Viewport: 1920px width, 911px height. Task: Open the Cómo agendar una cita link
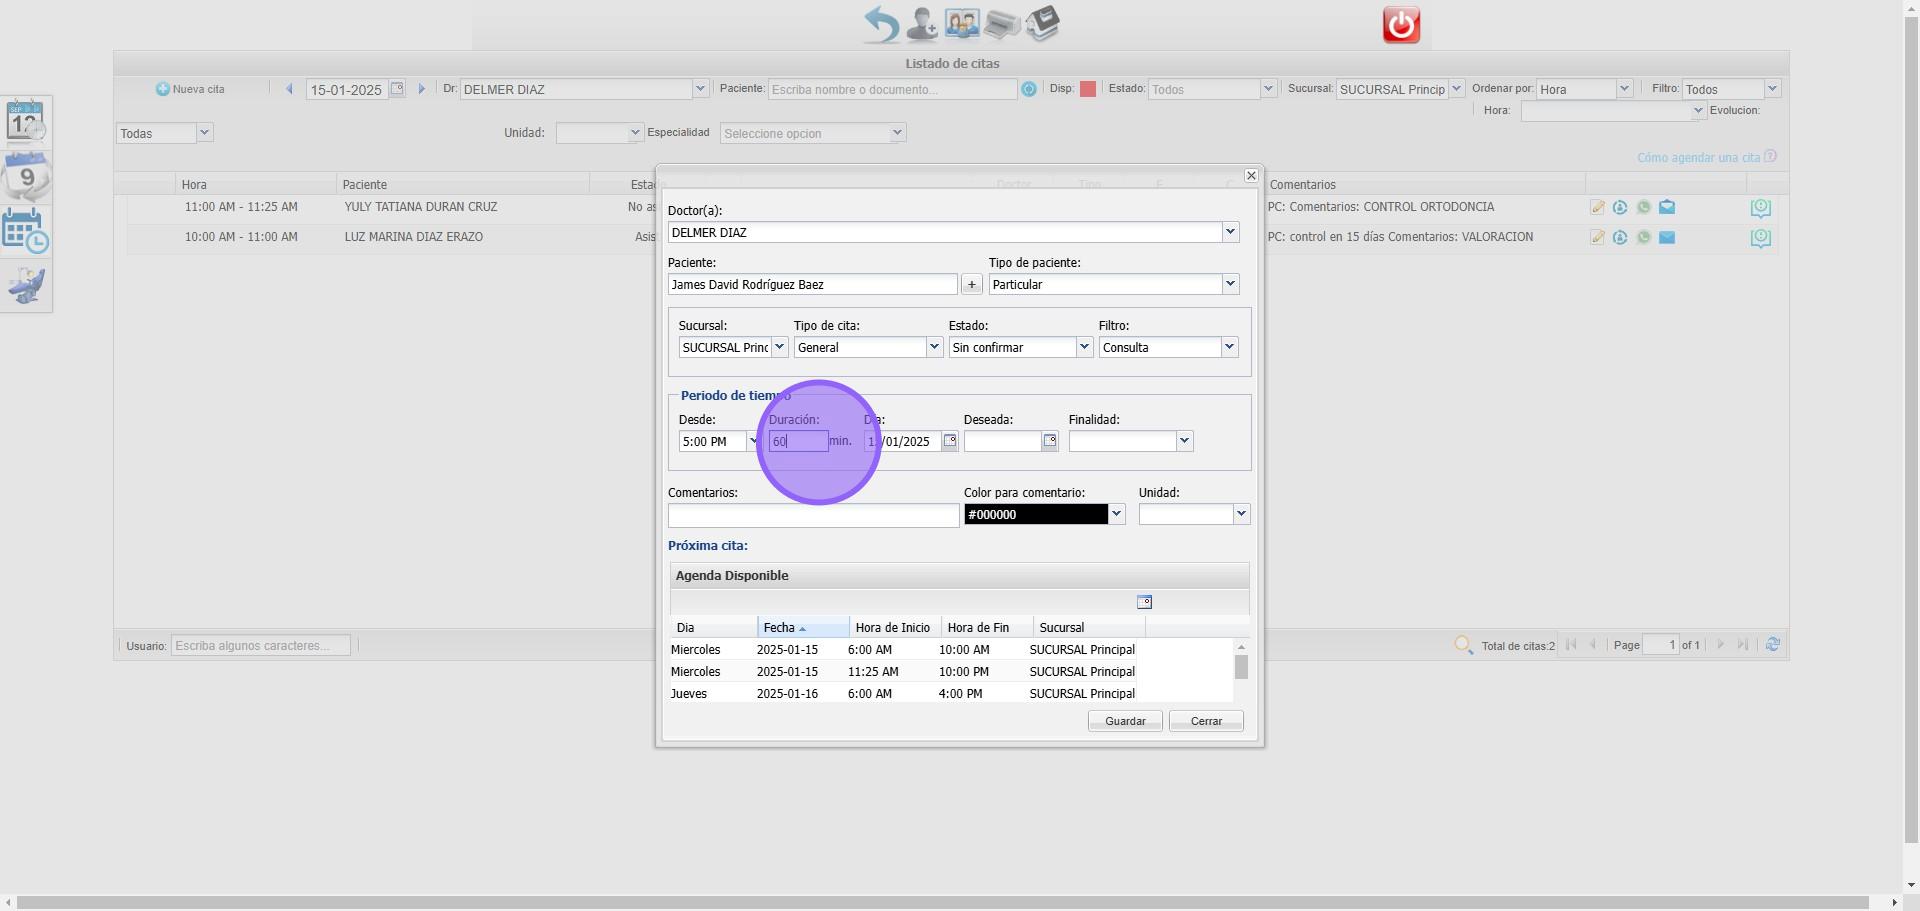tap(1698, 158)
